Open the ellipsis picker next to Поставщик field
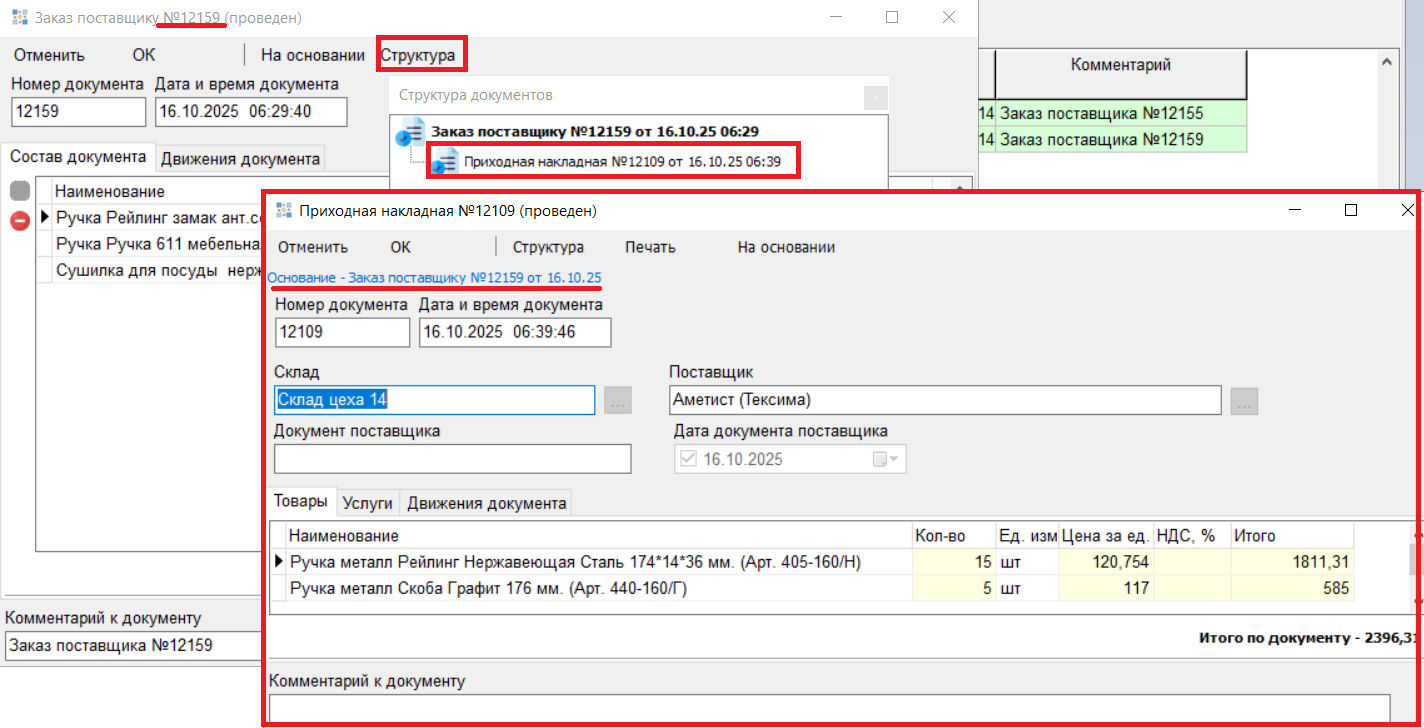Image resolution: width=1424 pixels, height=728 pixels. pyautogui.click(x=1244, y=401)
